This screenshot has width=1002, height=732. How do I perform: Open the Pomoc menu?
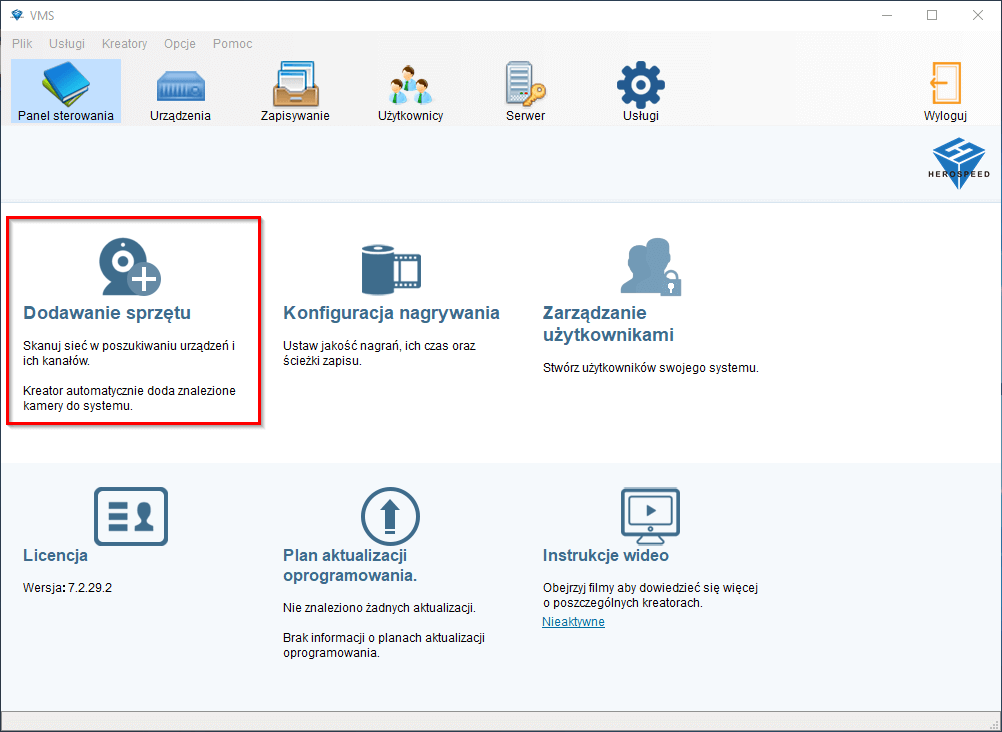point(232,43)
